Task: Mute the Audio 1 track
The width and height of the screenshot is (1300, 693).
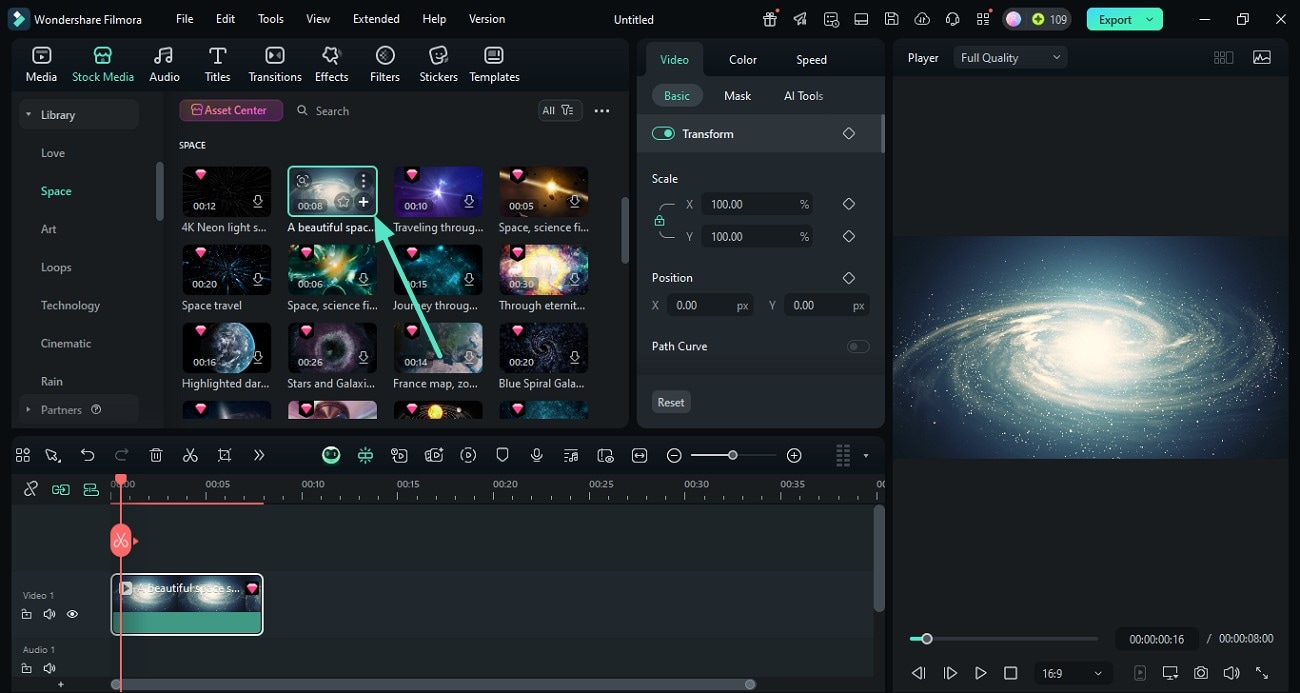Action: (49, 668)
